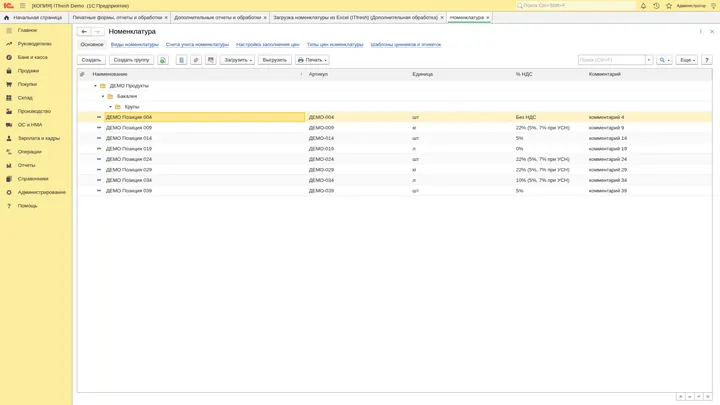Click the Создать button
The width and height of the screenshot is (720, 405).
(91, 60)
